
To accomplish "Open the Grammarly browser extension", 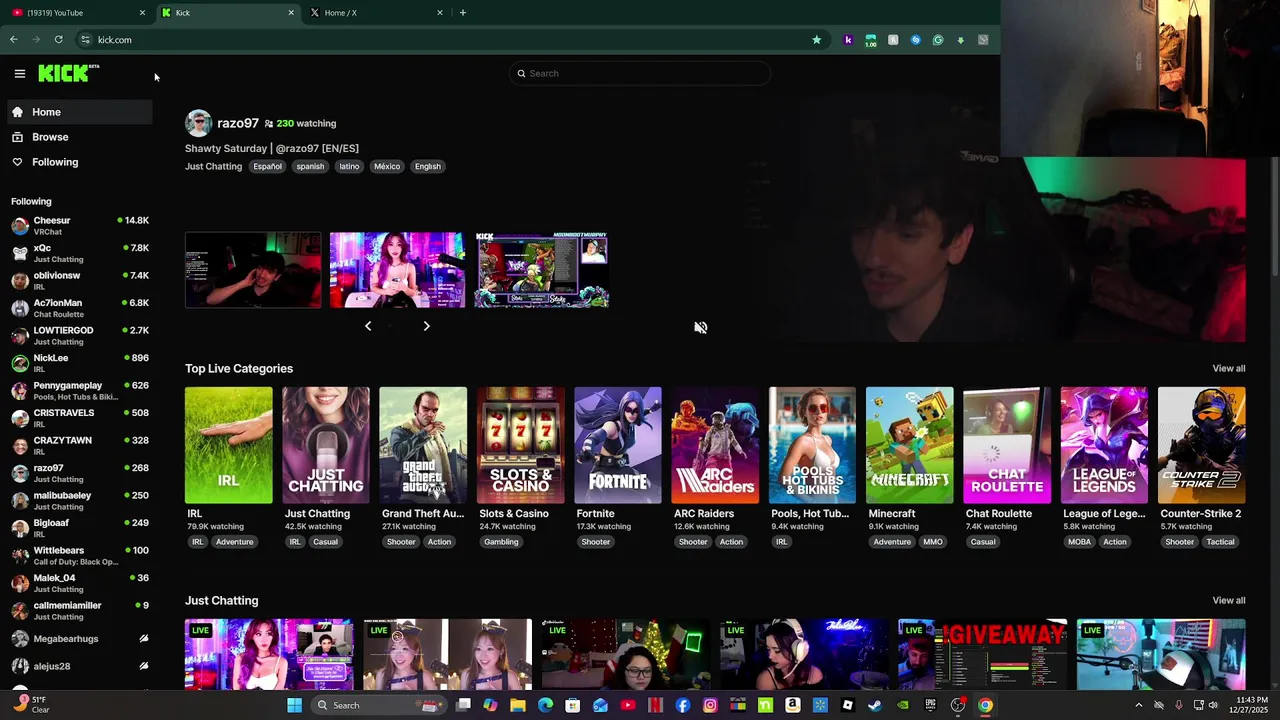I will [938, 40].
